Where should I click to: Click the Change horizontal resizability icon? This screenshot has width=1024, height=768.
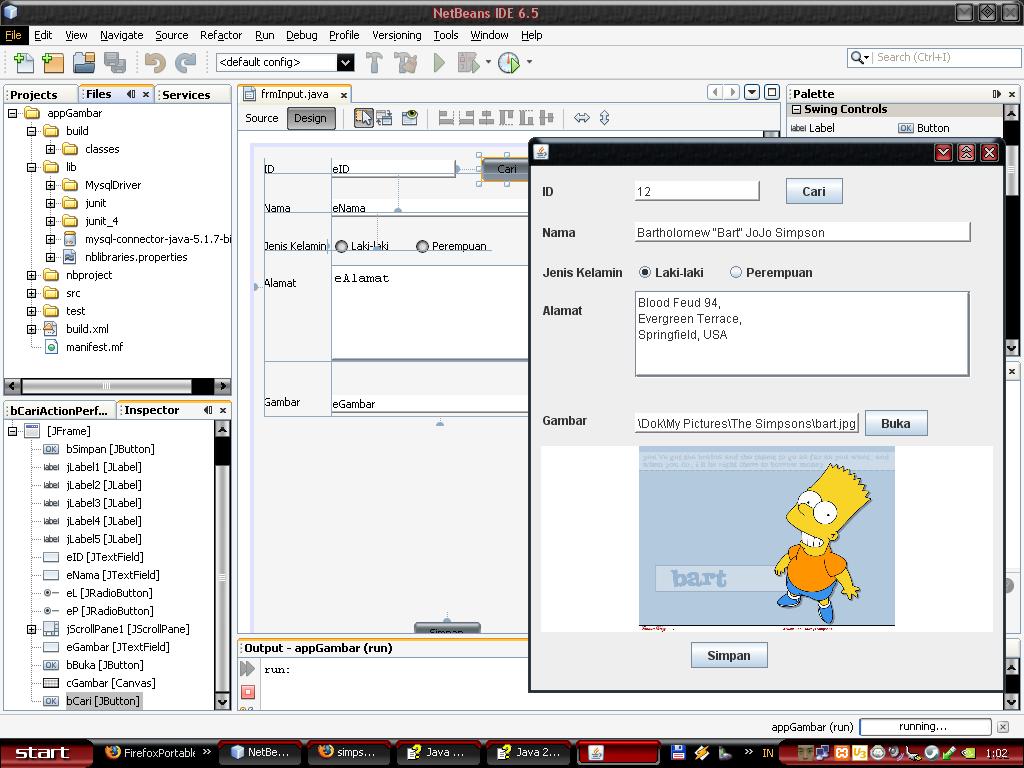click(x=582, y=118)
